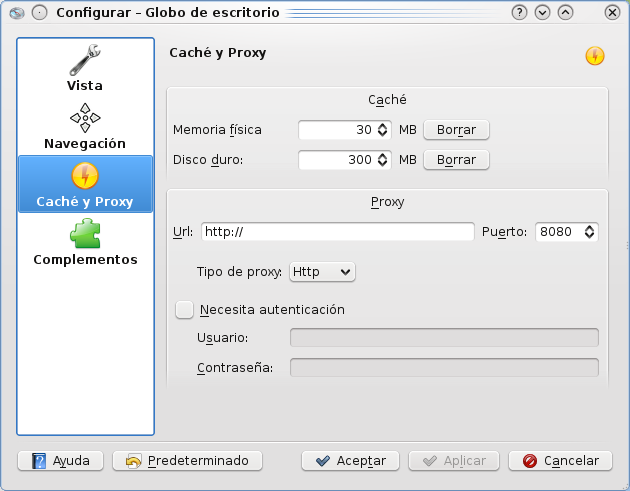Enable Necesita autenticación checkbox
Screen dimensions: 630x491
coord(184,310)
